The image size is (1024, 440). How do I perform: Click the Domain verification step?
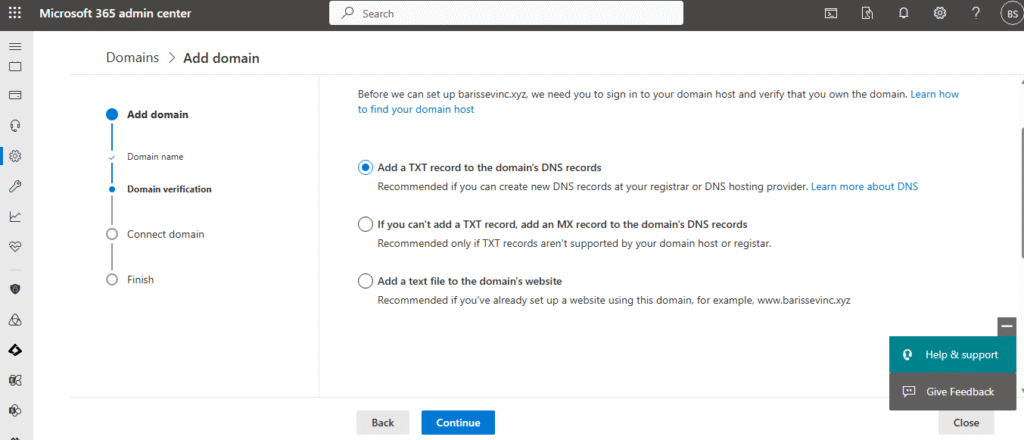pos(169,189)
